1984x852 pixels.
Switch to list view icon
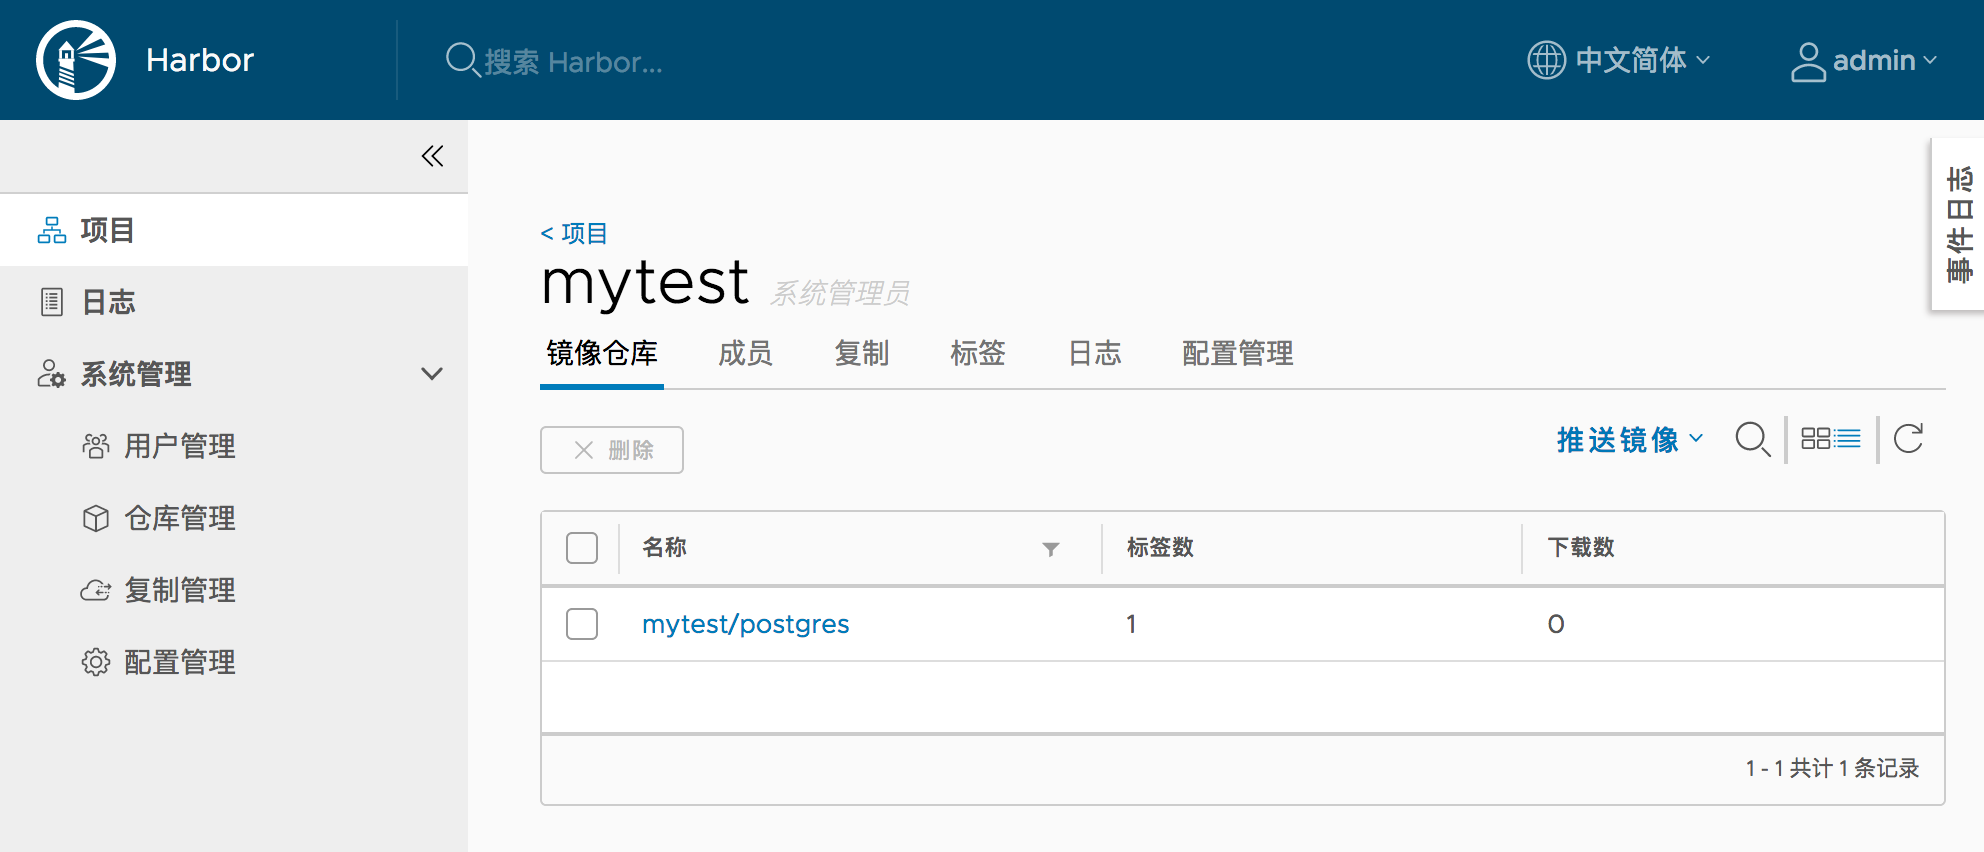pyautogui.click(x=1848, y=439)
